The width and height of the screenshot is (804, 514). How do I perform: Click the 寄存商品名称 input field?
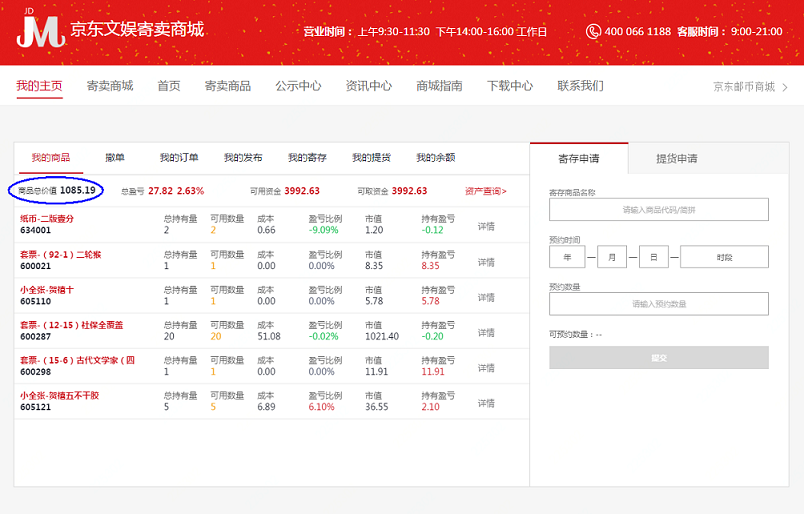tap(658, 210)
